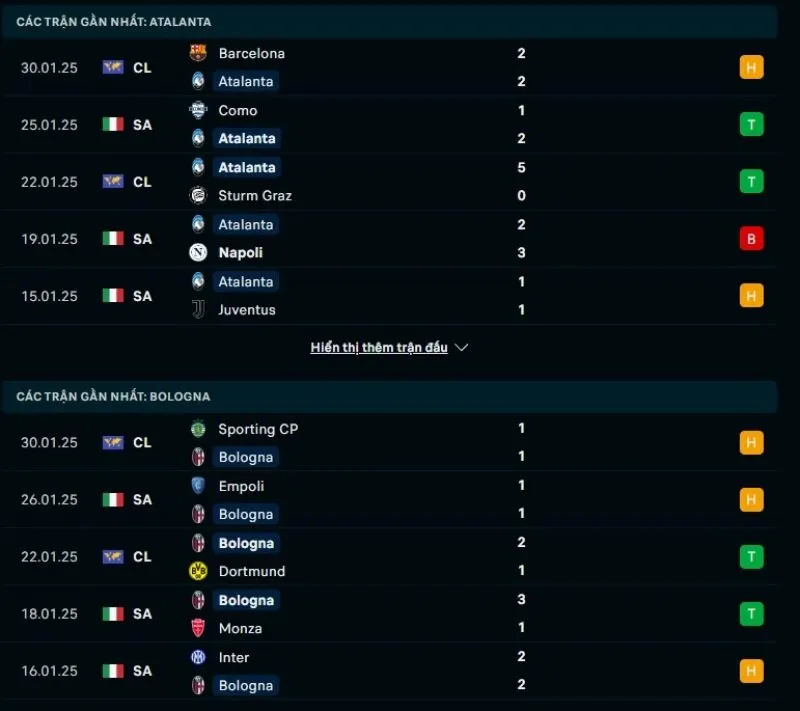Click the Monza club logo
This screenshot has width=800, height=711.
point(199,628)
